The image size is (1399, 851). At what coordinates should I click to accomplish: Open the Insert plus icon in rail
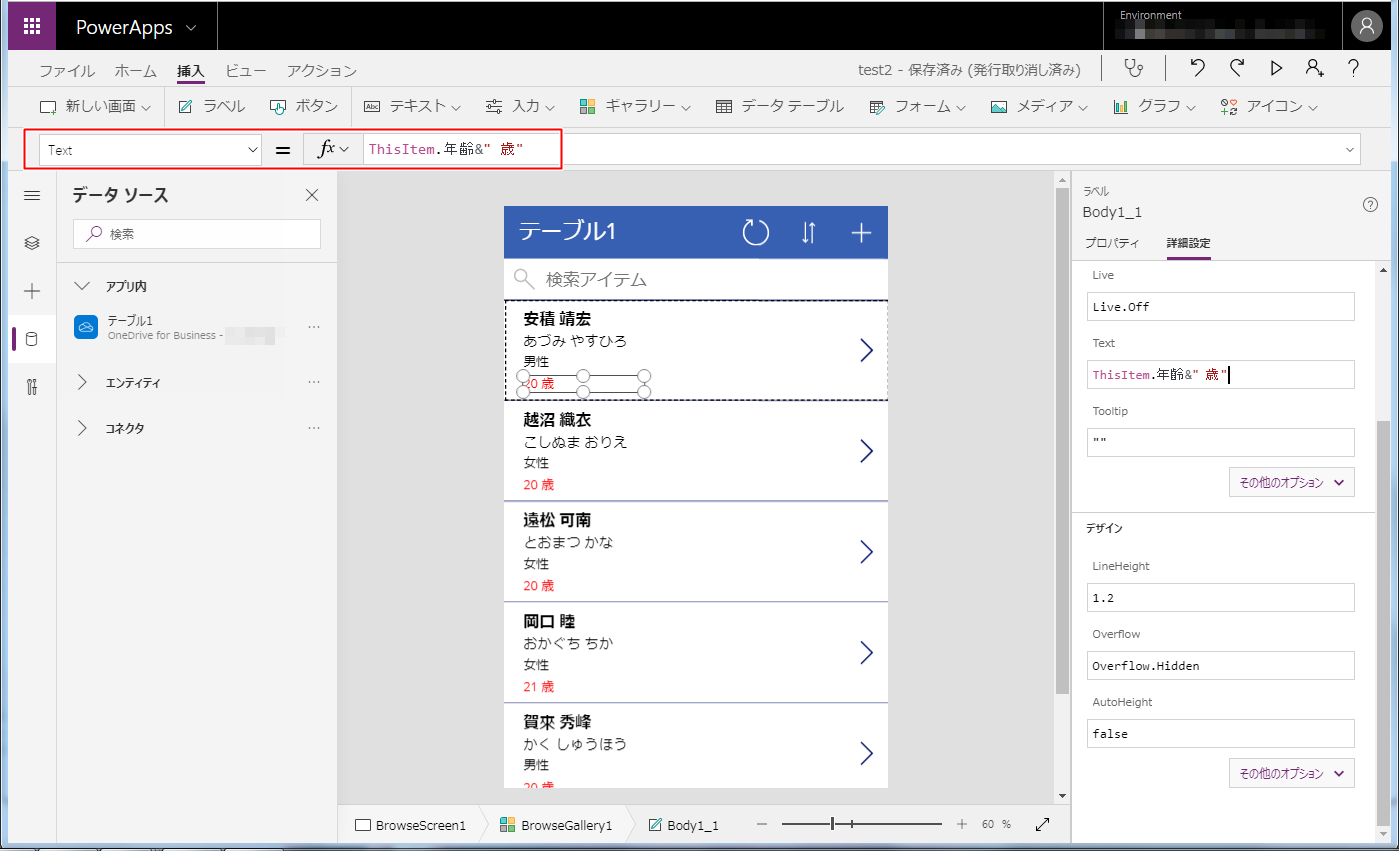click(32, 291)
